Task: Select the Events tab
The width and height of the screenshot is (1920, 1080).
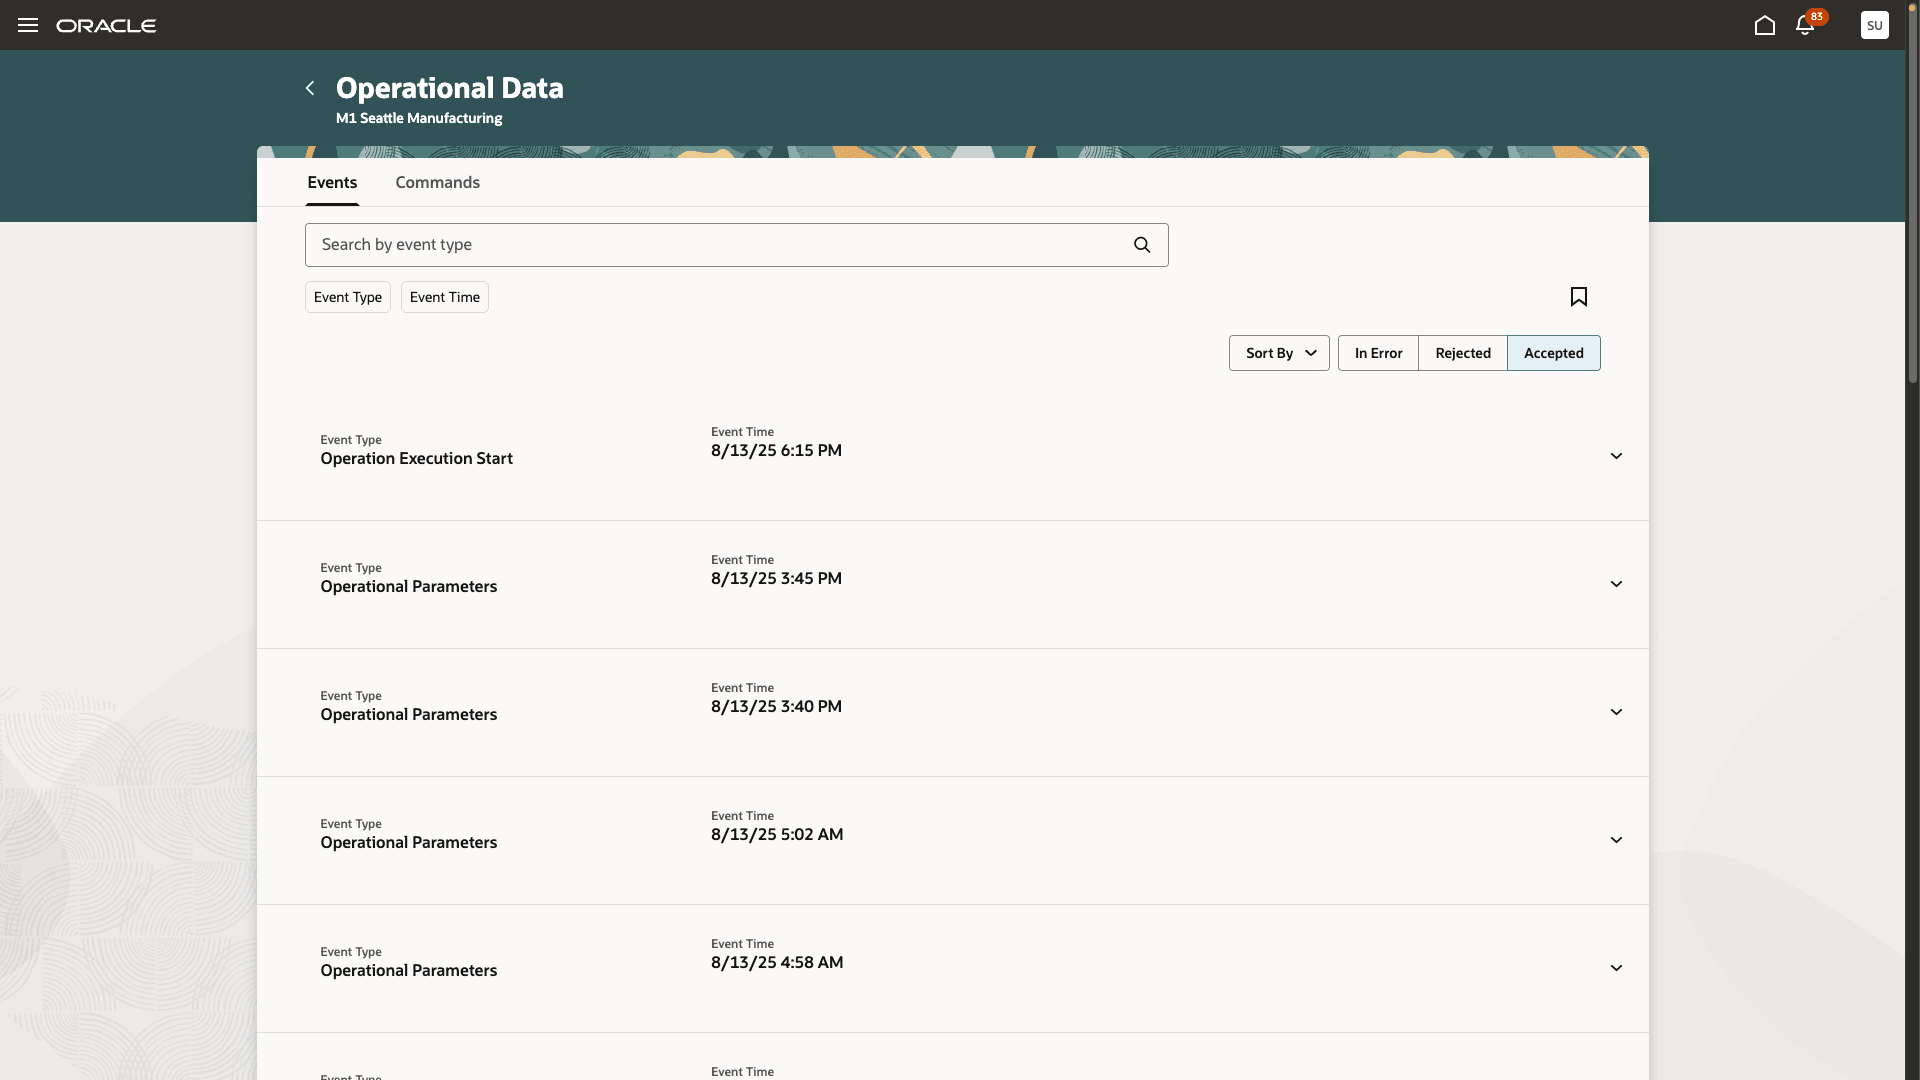Action: click(331, 182)
